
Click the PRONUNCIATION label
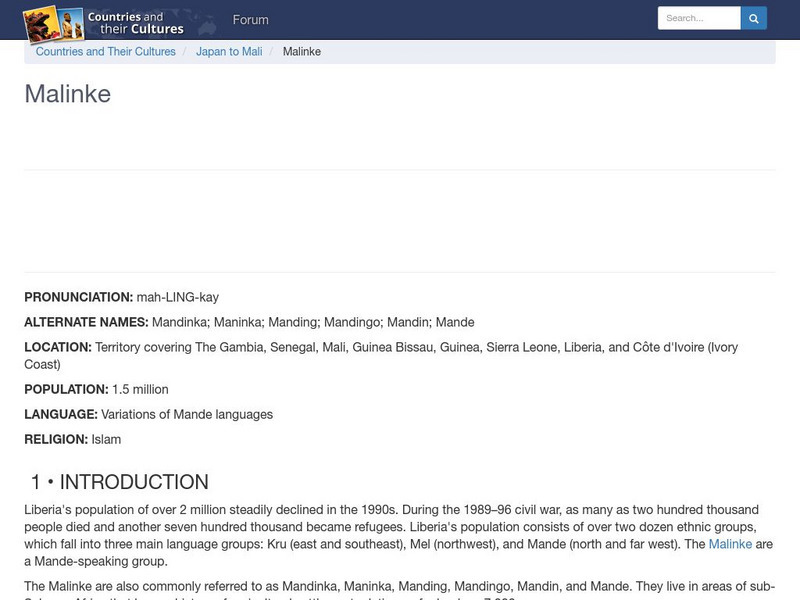[x=79, y=297]
